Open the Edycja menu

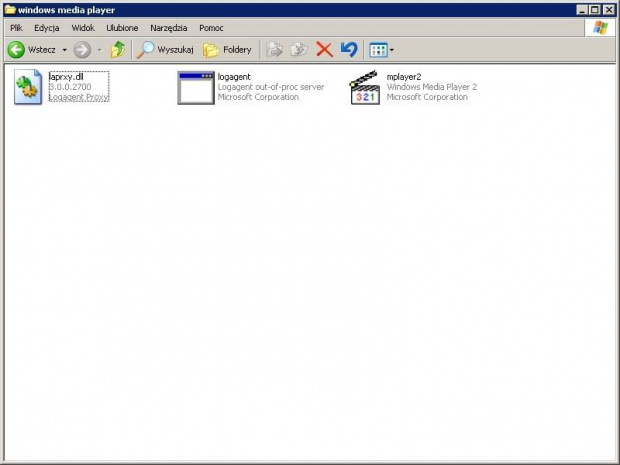[47, 28]
